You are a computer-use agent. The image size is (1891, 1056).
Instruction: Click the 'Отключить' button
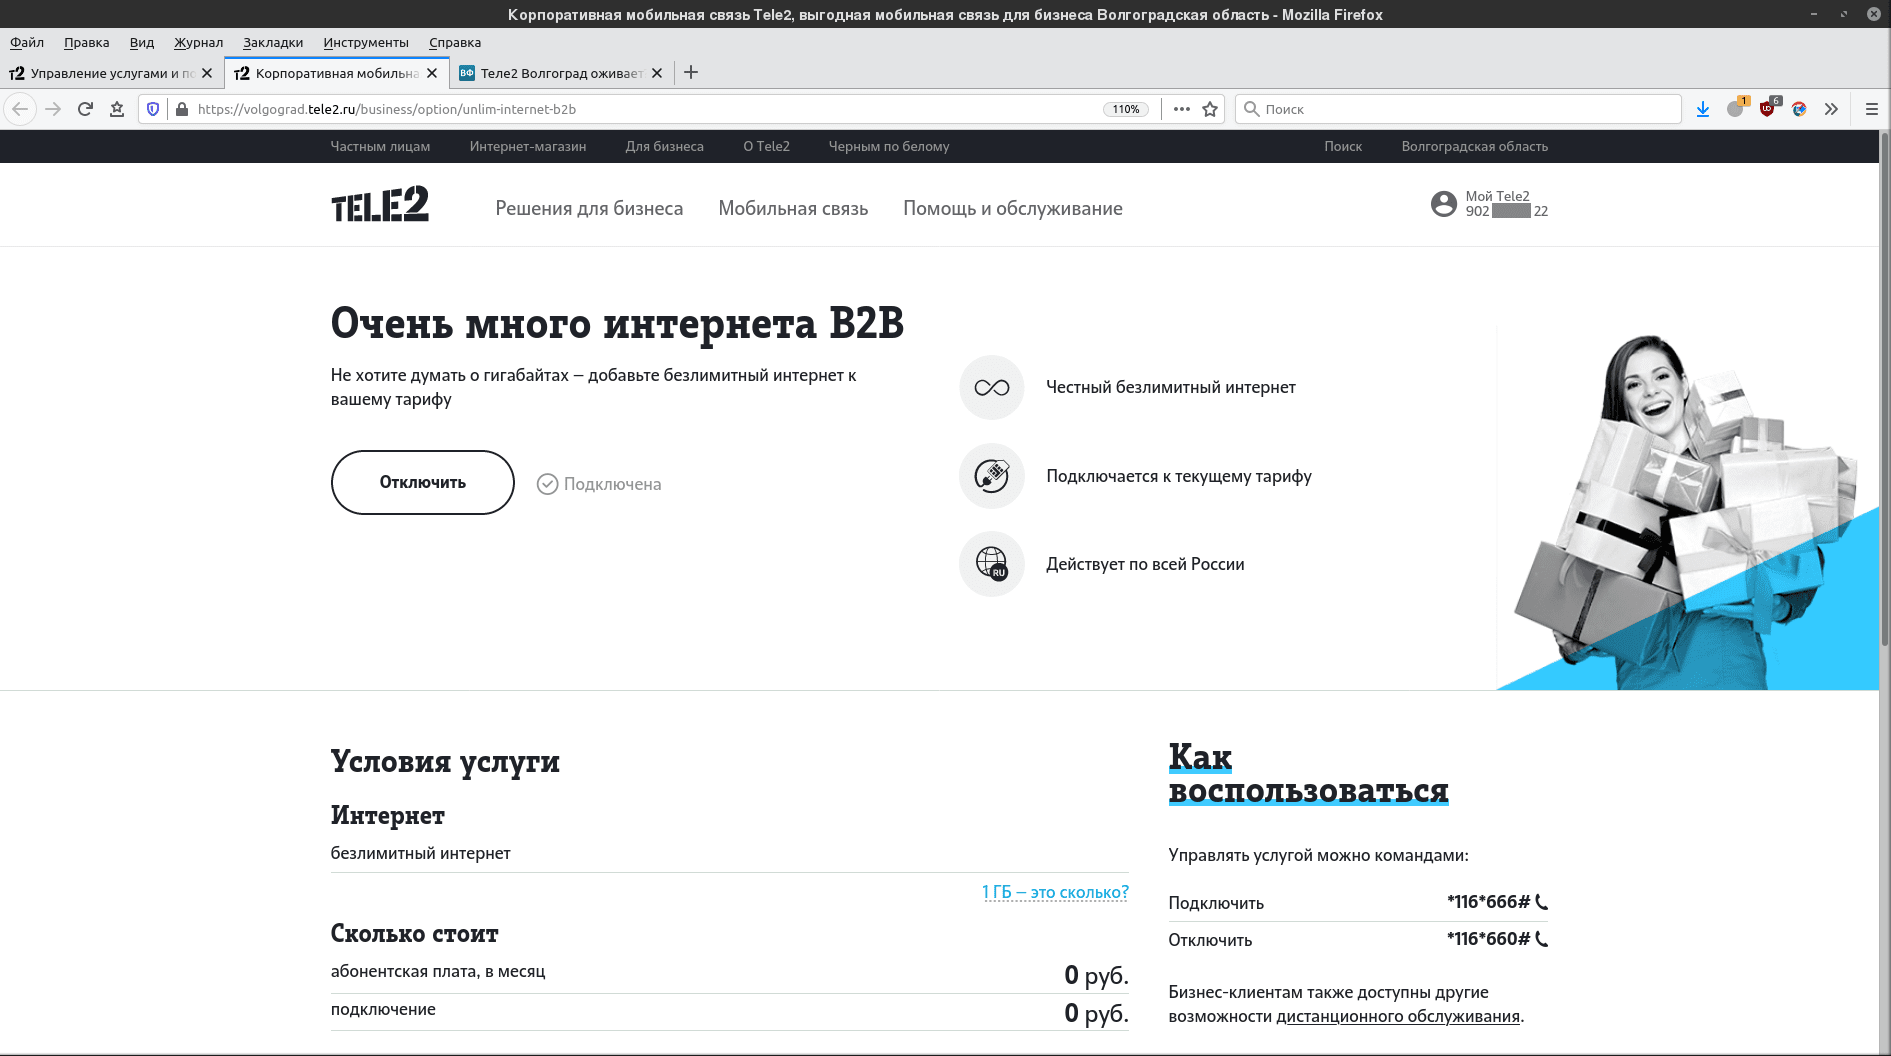[422, 482]
